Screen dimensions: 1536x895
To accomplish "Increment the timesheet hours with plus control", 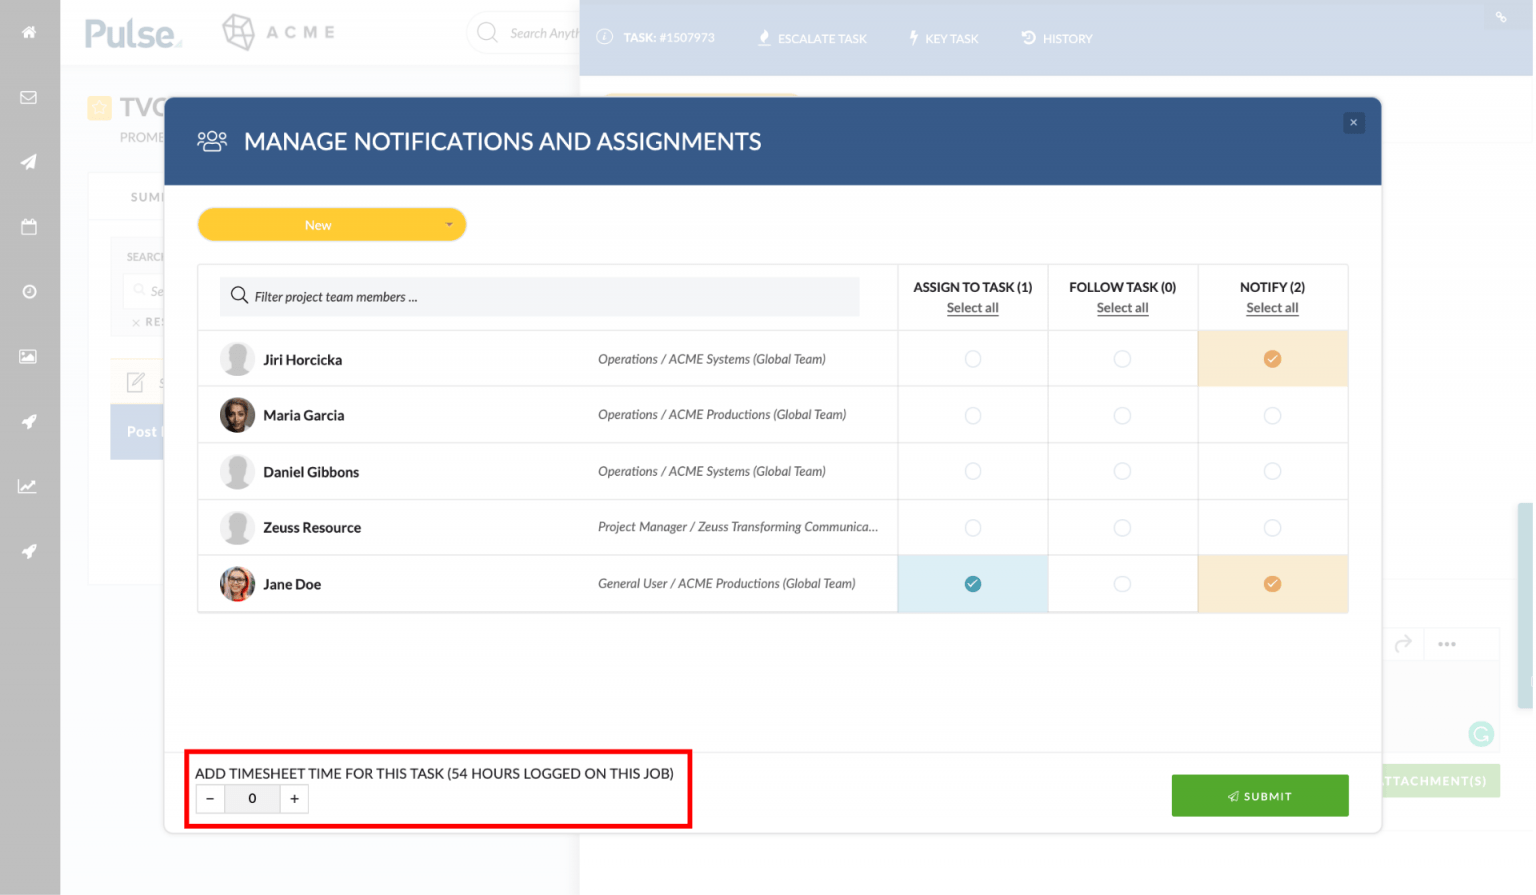I will pyautogui.click(x=293, y=798).
